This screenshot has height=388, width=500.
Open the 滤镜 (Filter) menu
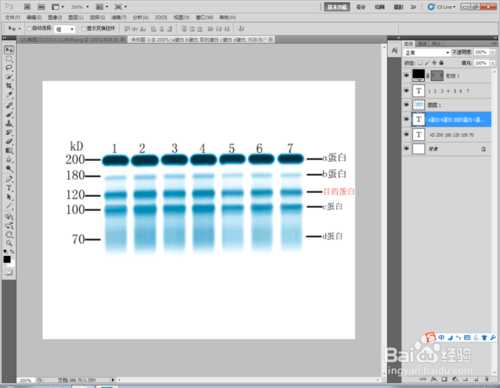click(x=119, y=17)
